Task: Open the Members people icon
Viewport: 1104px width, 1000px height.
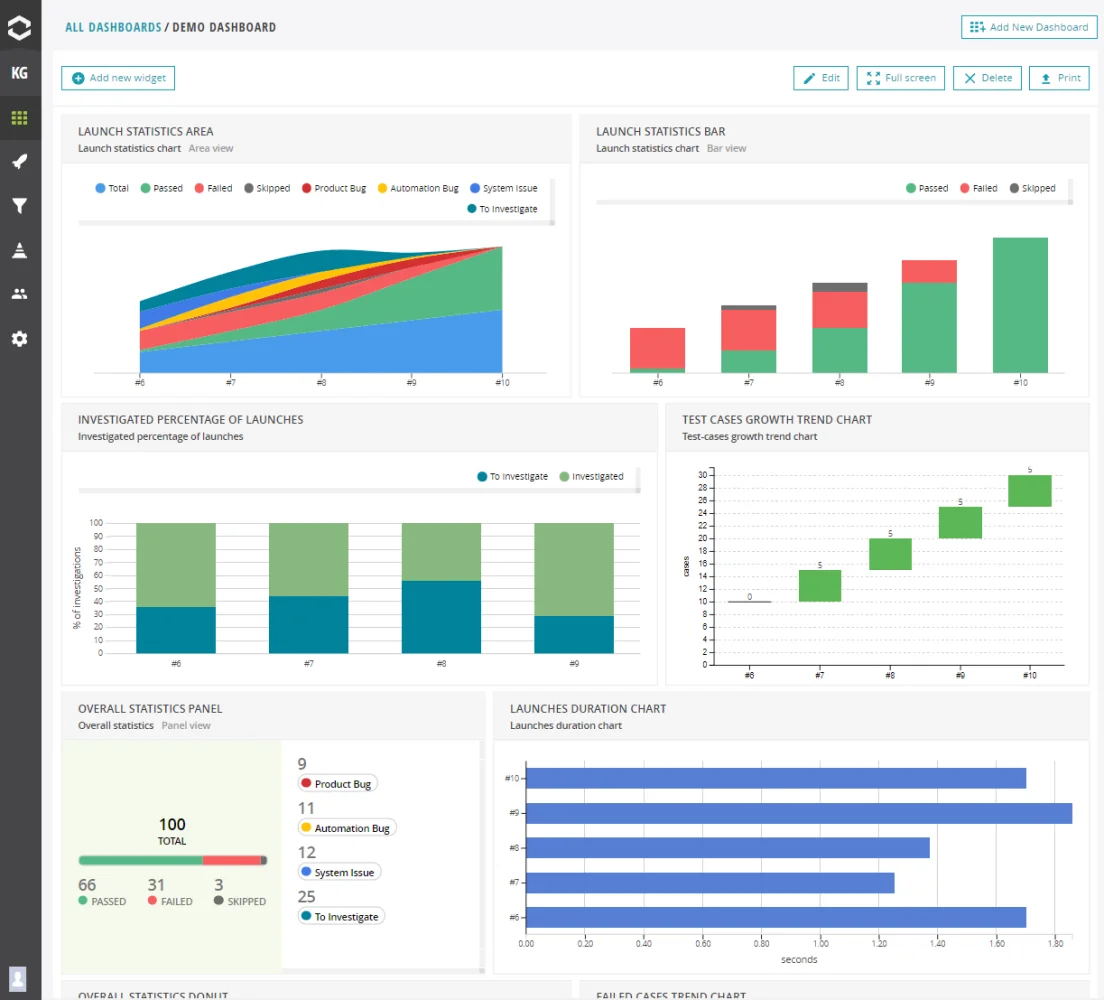Action: (20, 294)
